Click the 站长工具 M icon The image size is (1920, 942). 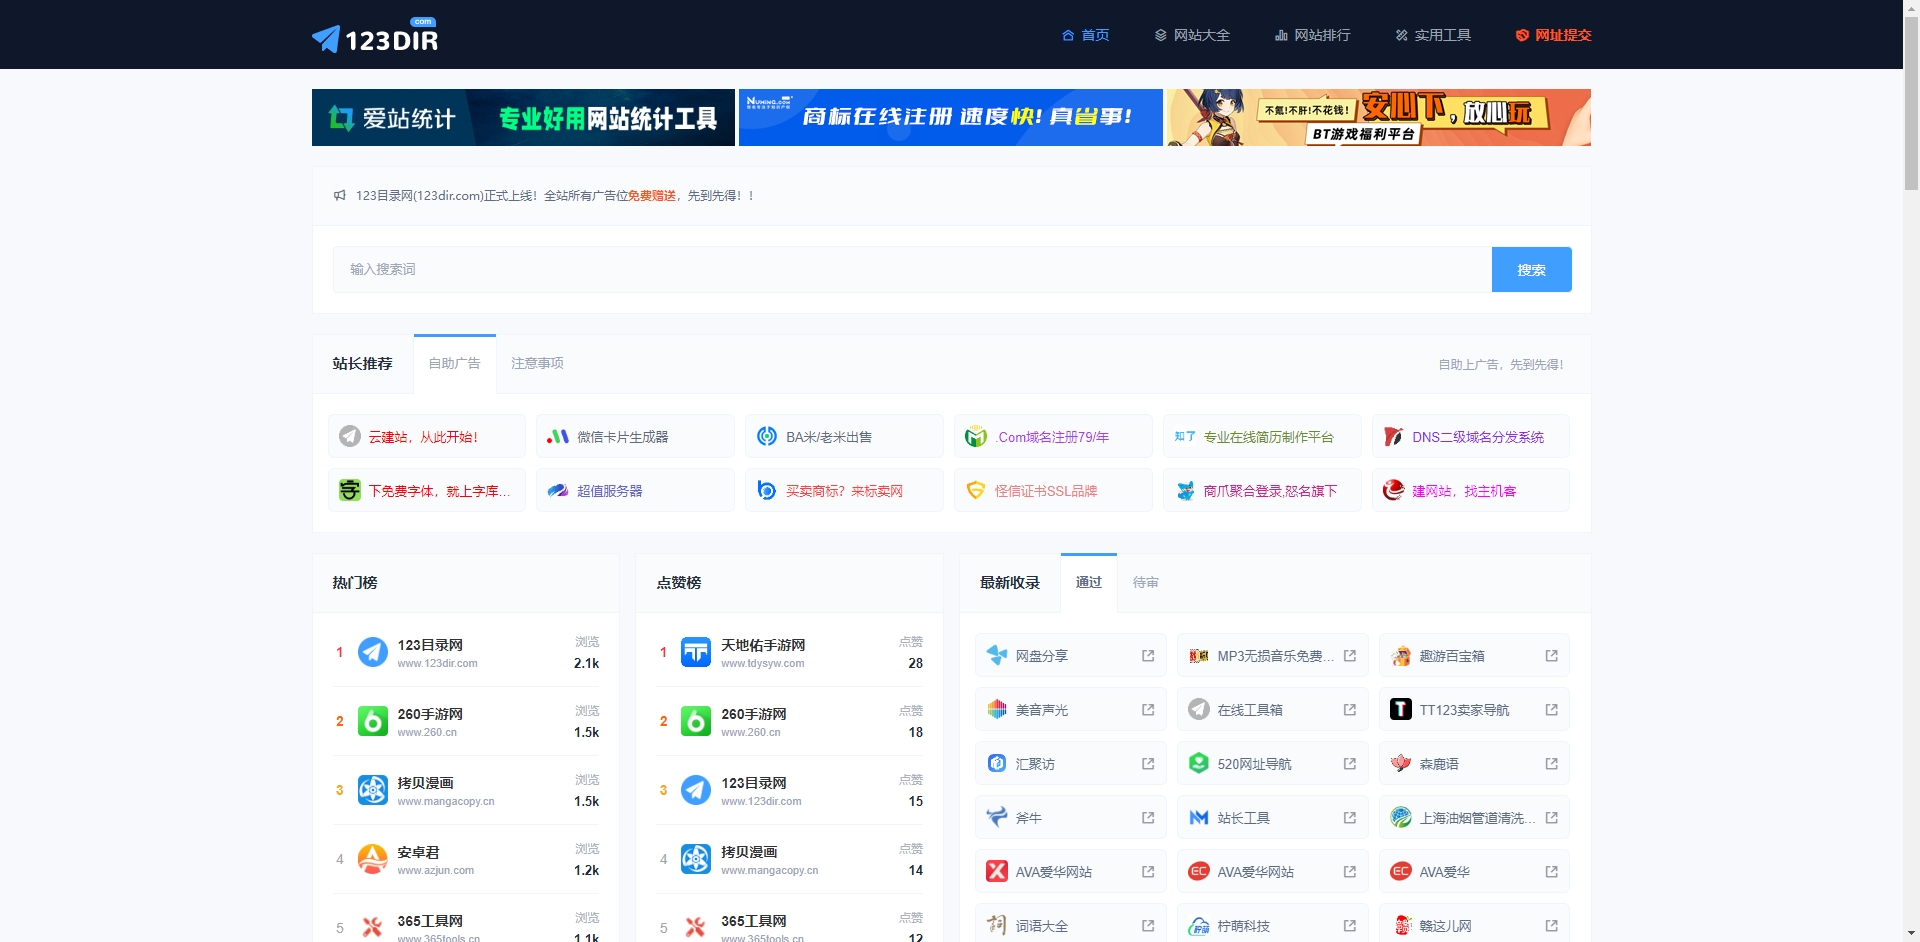click(1199, 817)
